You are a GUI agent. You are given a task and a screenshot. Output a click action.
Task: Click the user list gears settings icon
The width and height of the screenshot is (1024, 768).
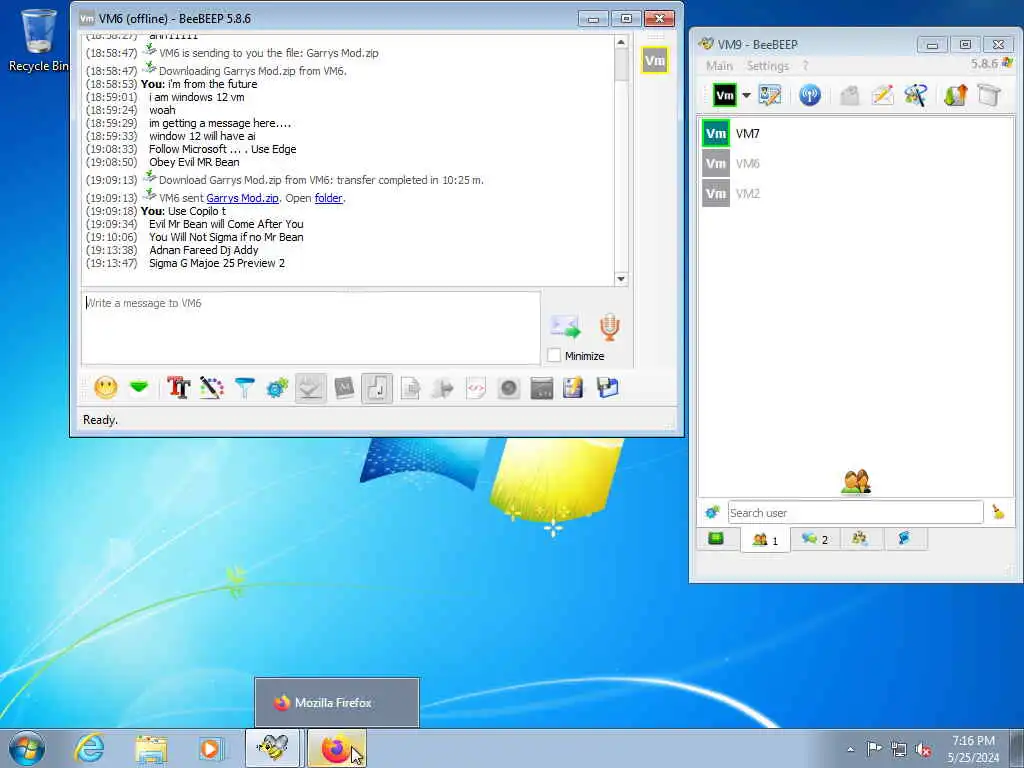tap(712, 513)
